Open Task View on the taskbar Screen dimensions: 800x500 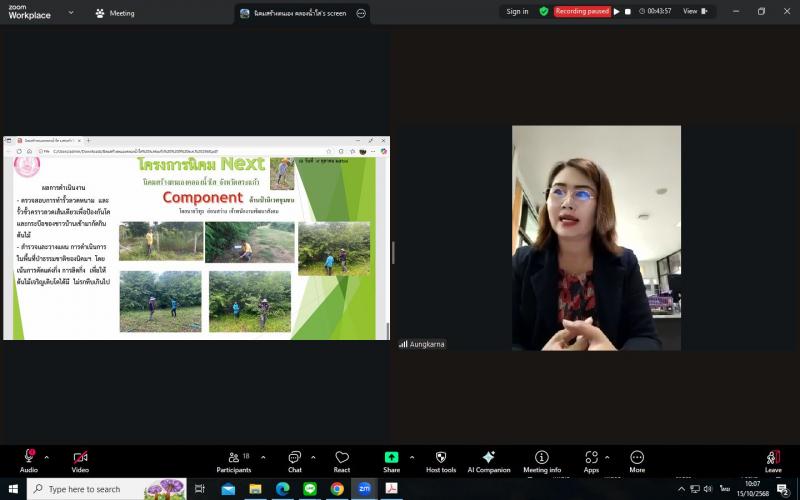click(199, 489)
